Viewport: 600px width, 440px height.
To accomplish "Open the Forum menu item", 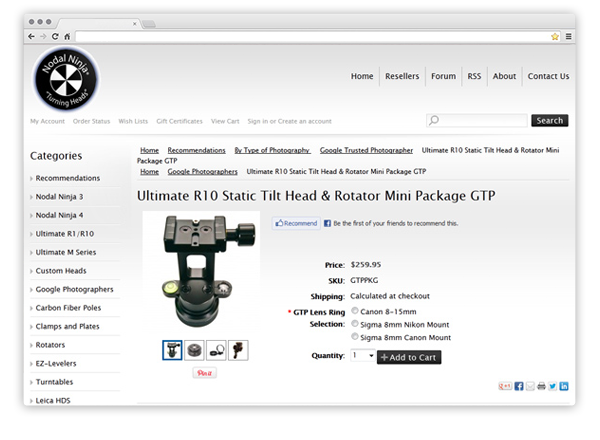I will coord(443,76).
